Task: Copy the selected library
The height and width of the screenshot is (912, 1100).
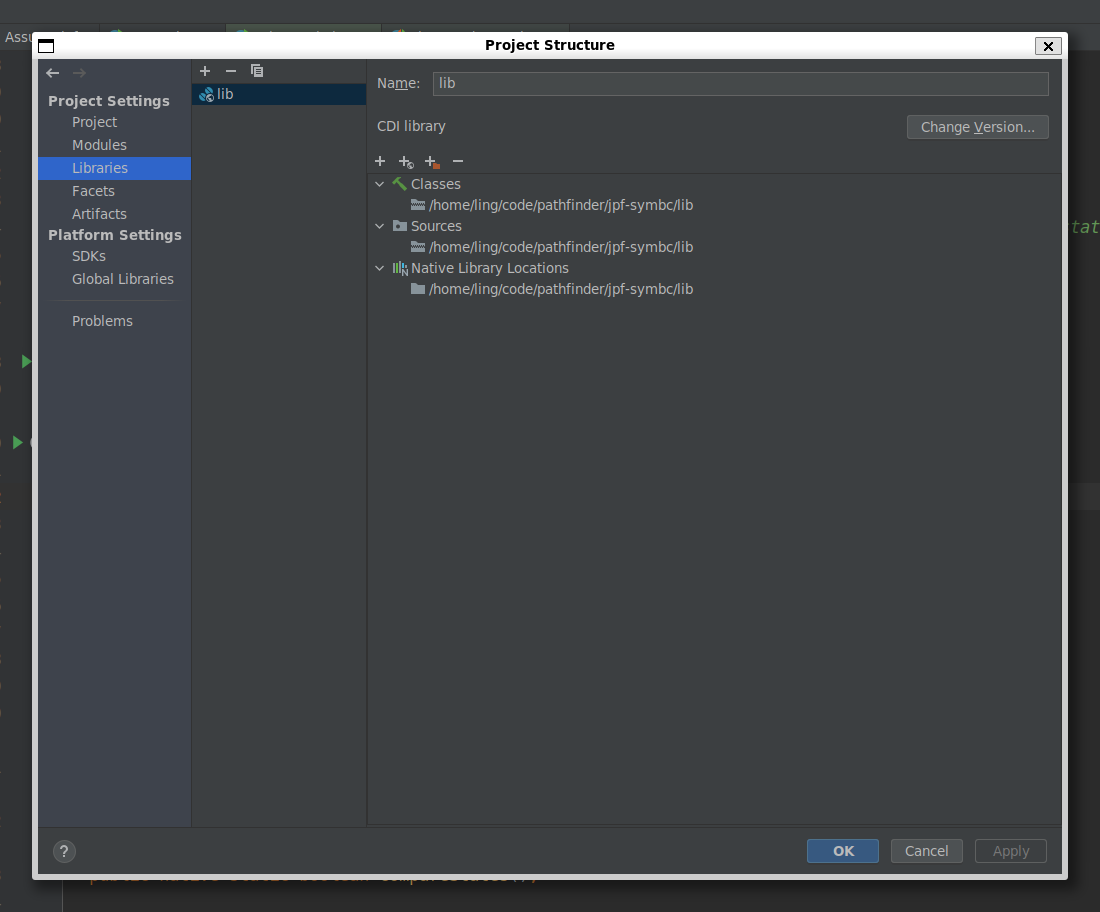Action: coord(257,71)
